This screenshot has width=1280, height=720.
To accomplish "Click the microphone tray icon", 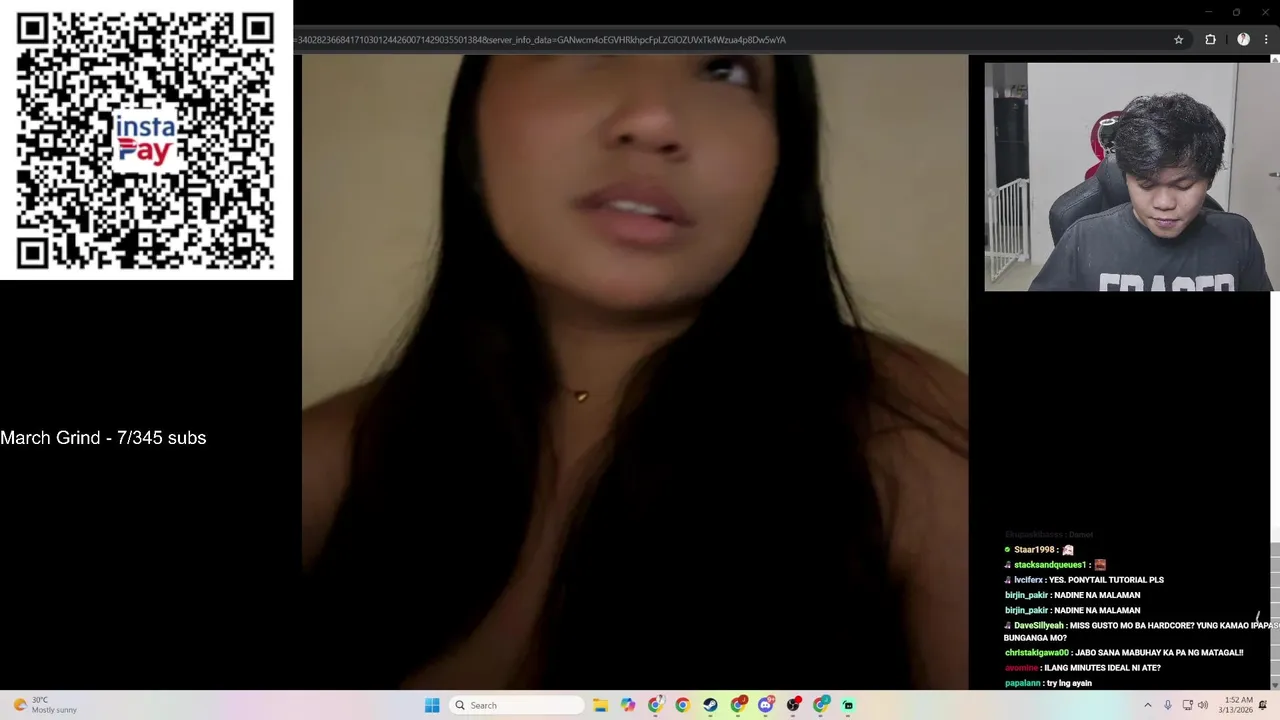I will [x=1167, y=705].
